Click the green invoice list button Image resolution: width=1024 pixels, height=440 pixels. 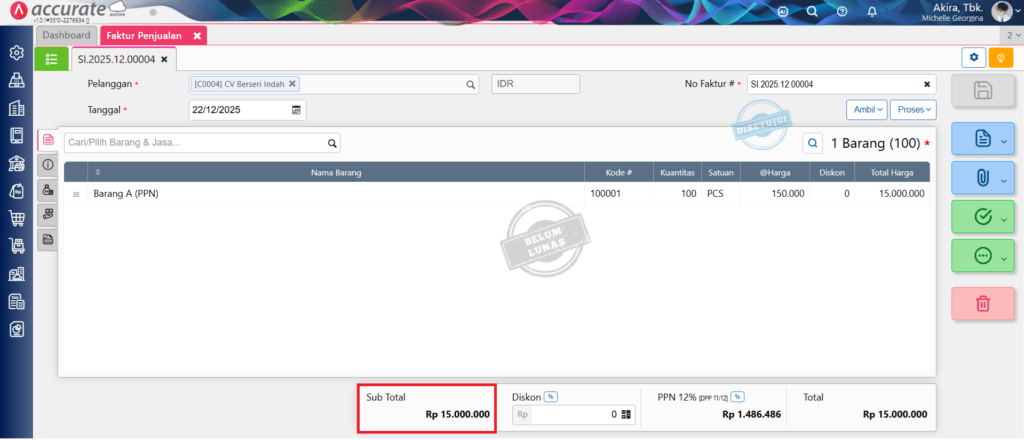tap(51, 59)
